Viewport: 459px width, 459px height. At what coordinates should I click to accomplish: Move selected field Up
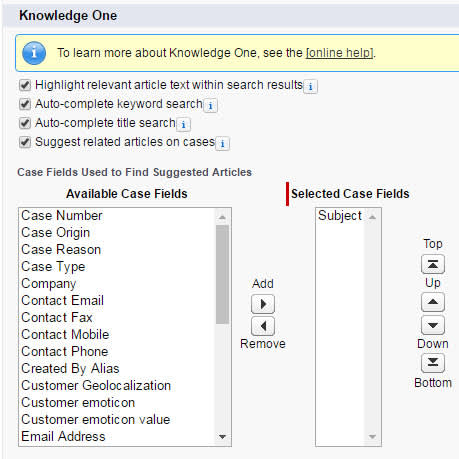click(x=433, y=303)
